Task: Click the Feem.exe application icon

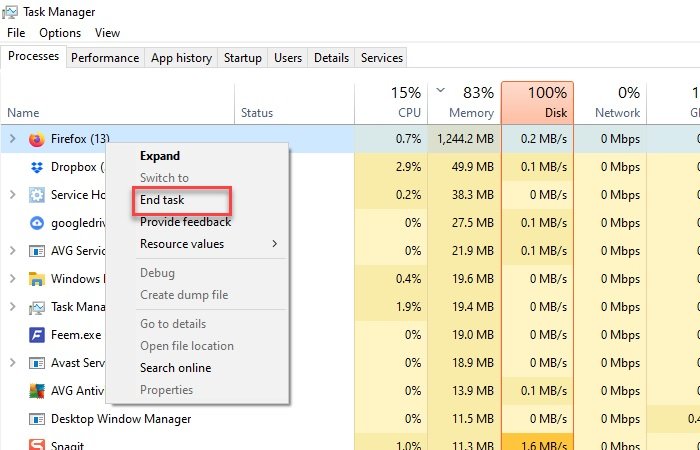Action: [36, 335]
